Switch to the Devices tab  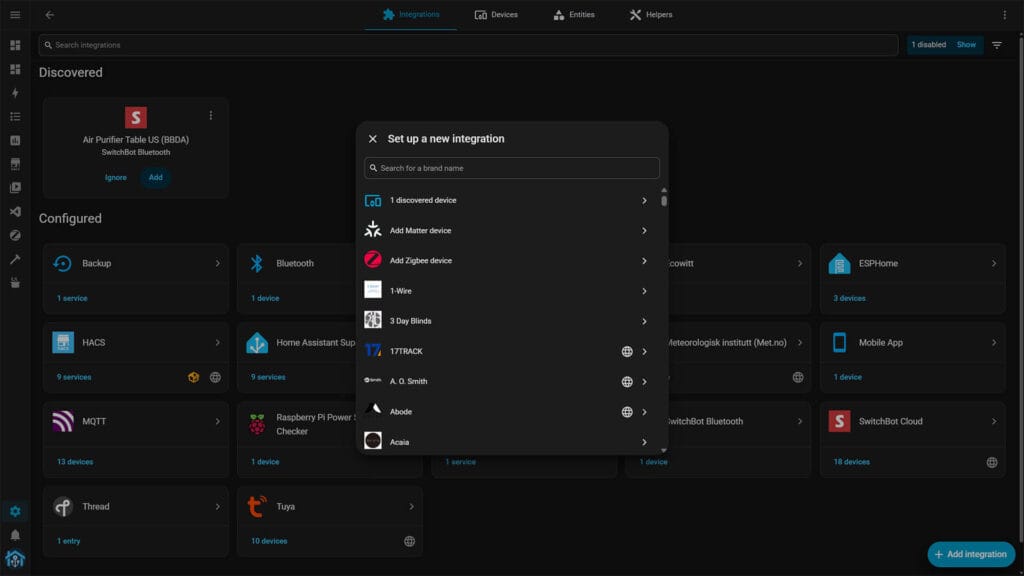[496, 14]
